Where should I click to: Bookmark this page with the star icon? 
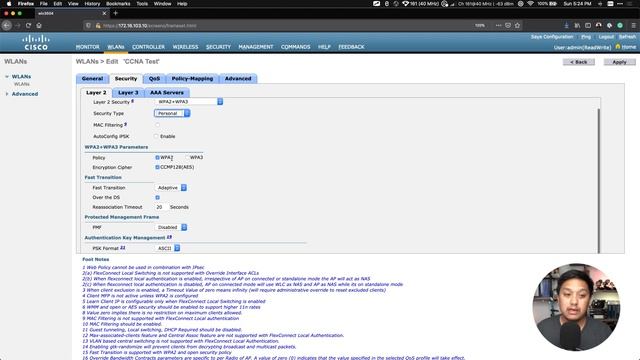pyautogui.click(x=518, y=25)
